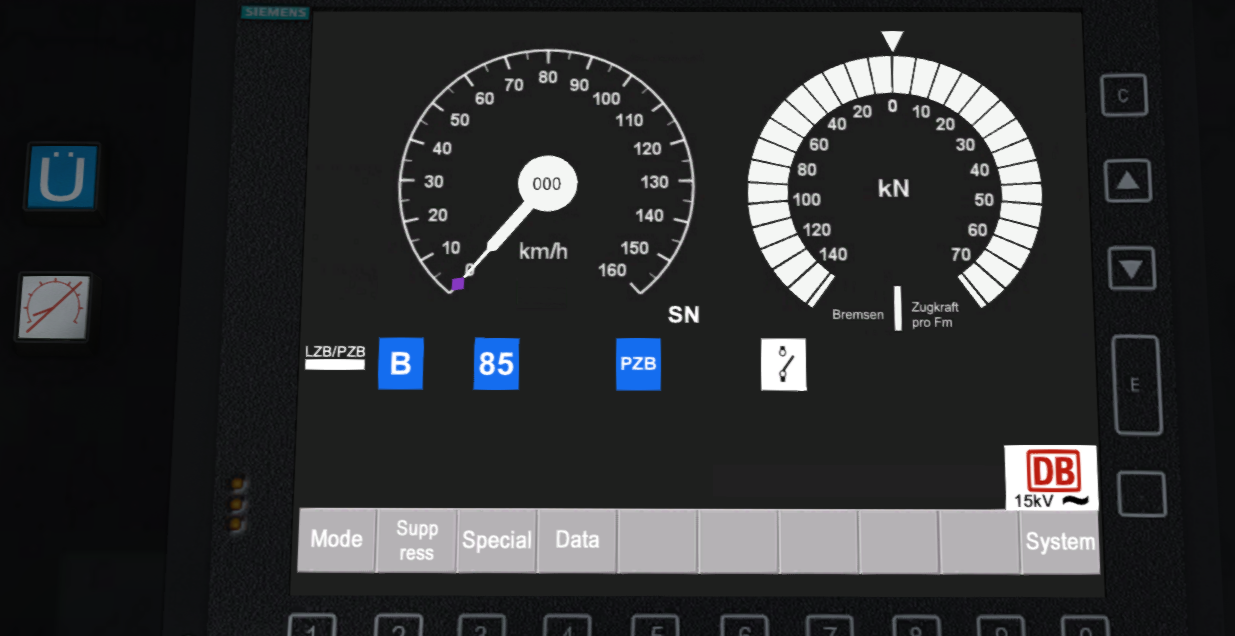Click the 140 mark on the brake scale

click(833, 254)
